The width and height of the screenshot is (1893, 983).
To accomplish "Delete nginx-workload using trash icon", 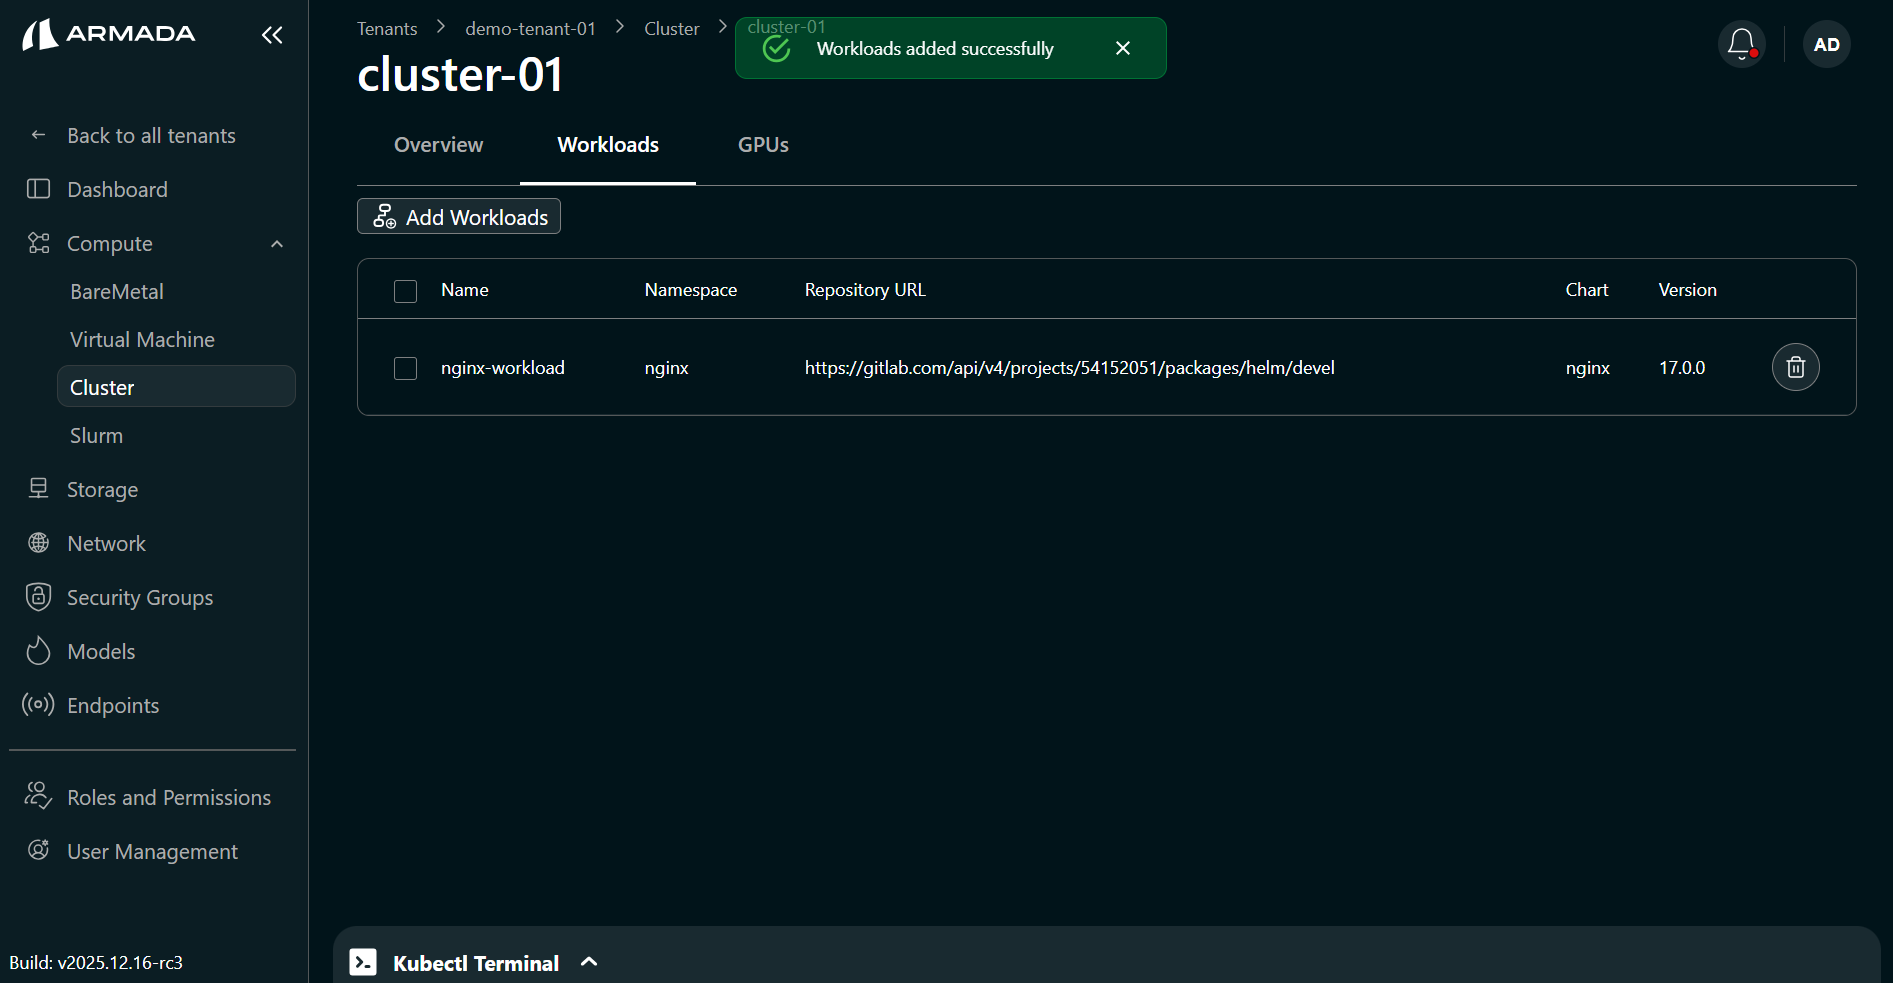I will (1795, 367).
